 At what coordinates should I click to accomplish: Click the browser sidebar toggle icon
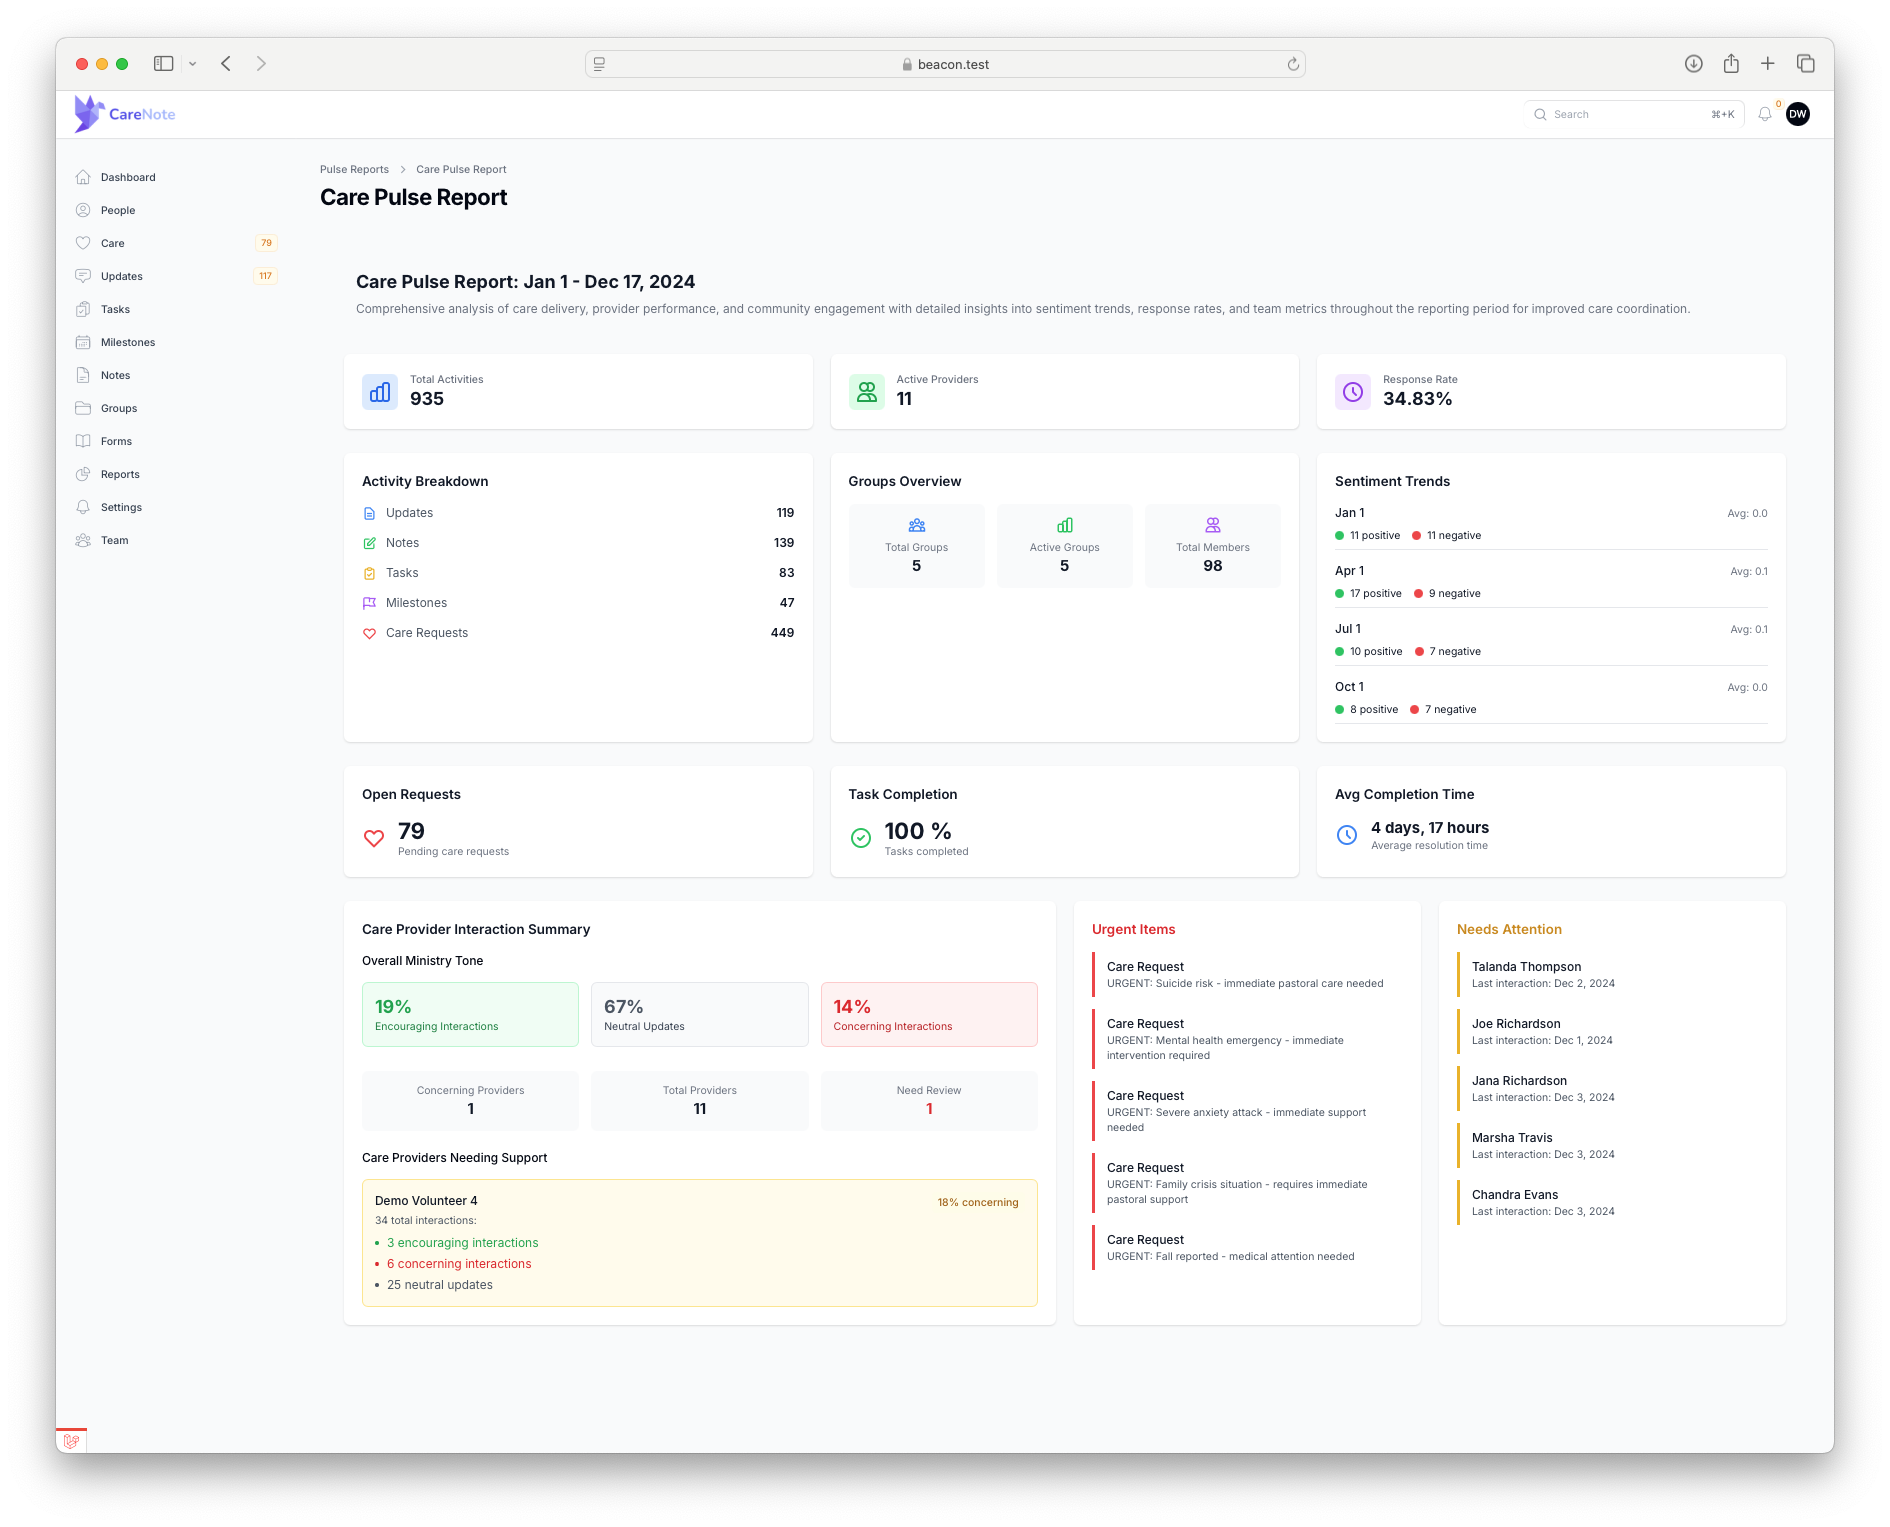(x=164, y=63)
